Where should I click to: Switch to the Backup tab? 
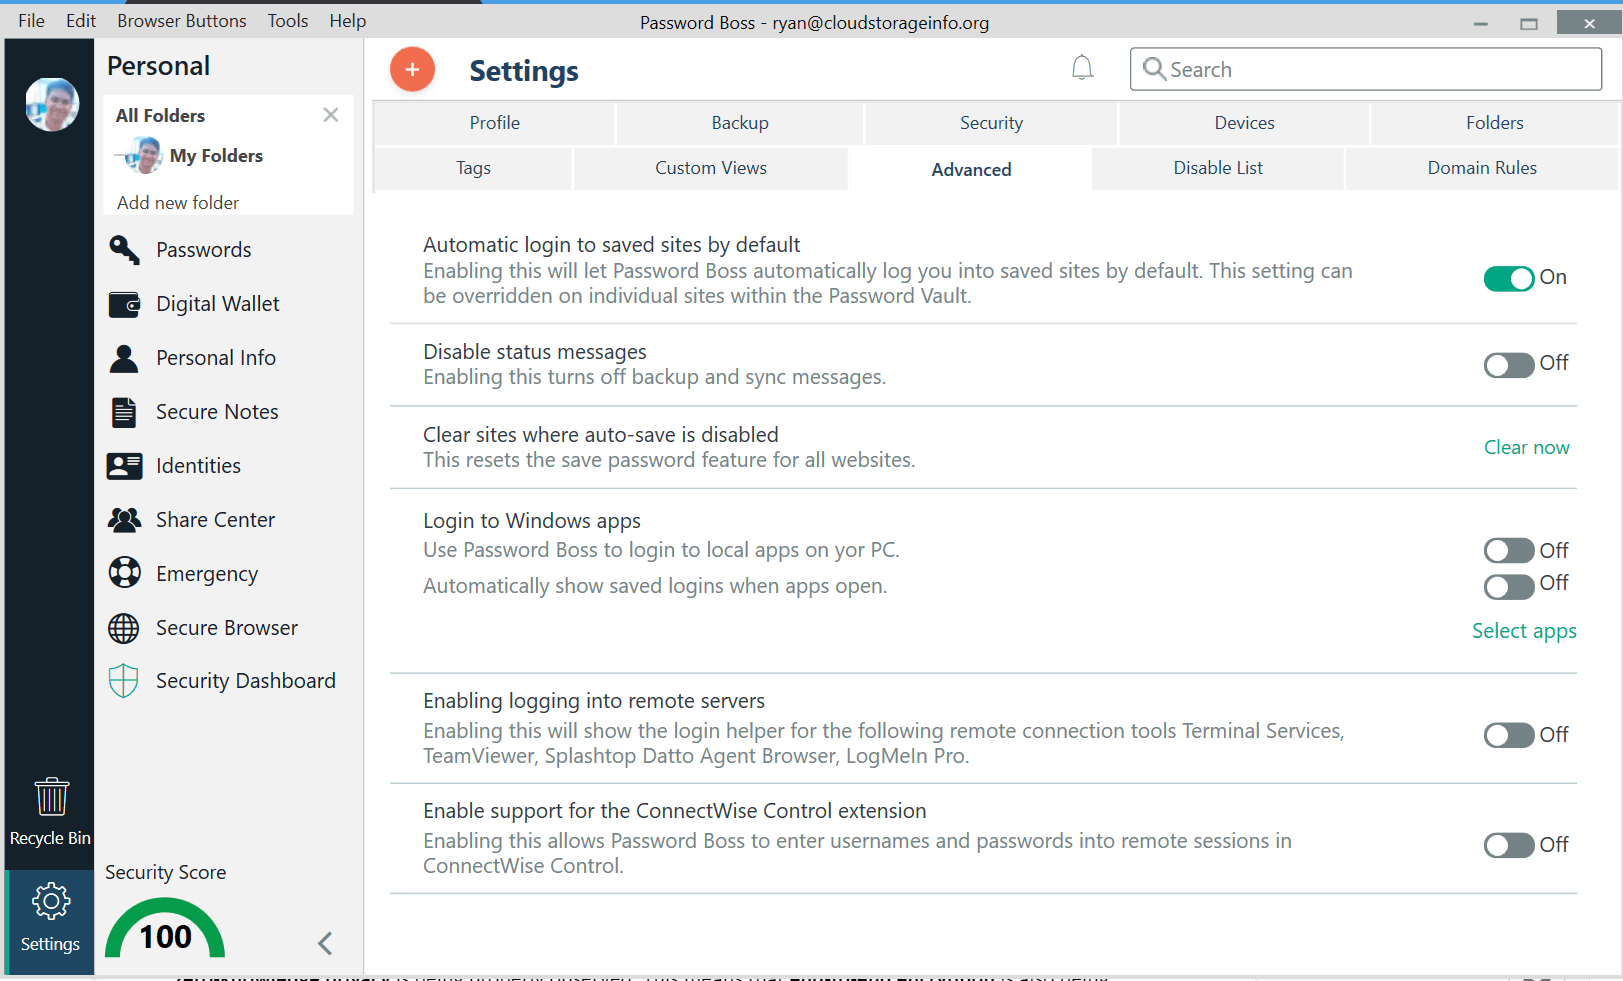[x=740, y=123]
